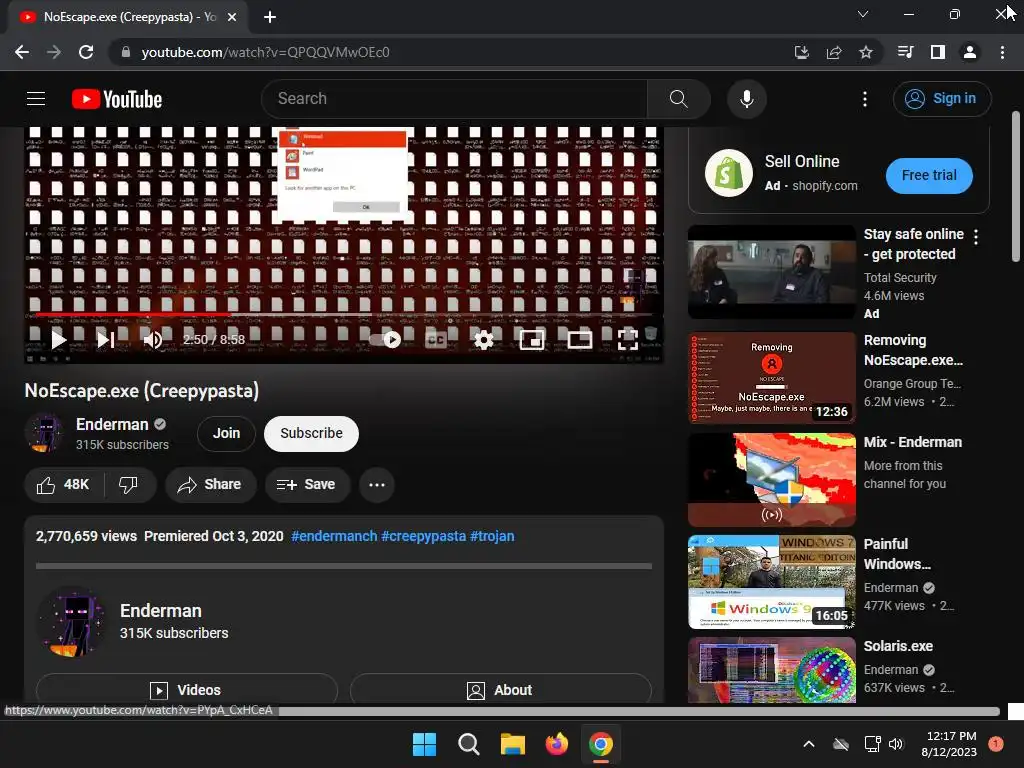Close the NoEscape.exe tab

[232, 17]
